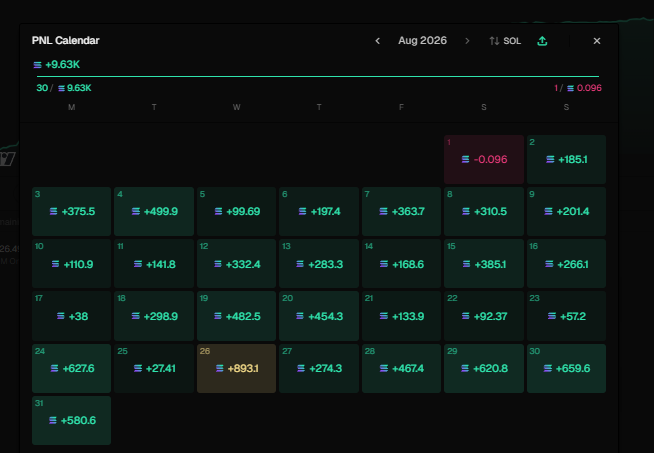Image resolution: width=654 pixels, height=453 pixels.
Task: Select day 10 cell showing +110.9
Action: (x=71, y=264)
